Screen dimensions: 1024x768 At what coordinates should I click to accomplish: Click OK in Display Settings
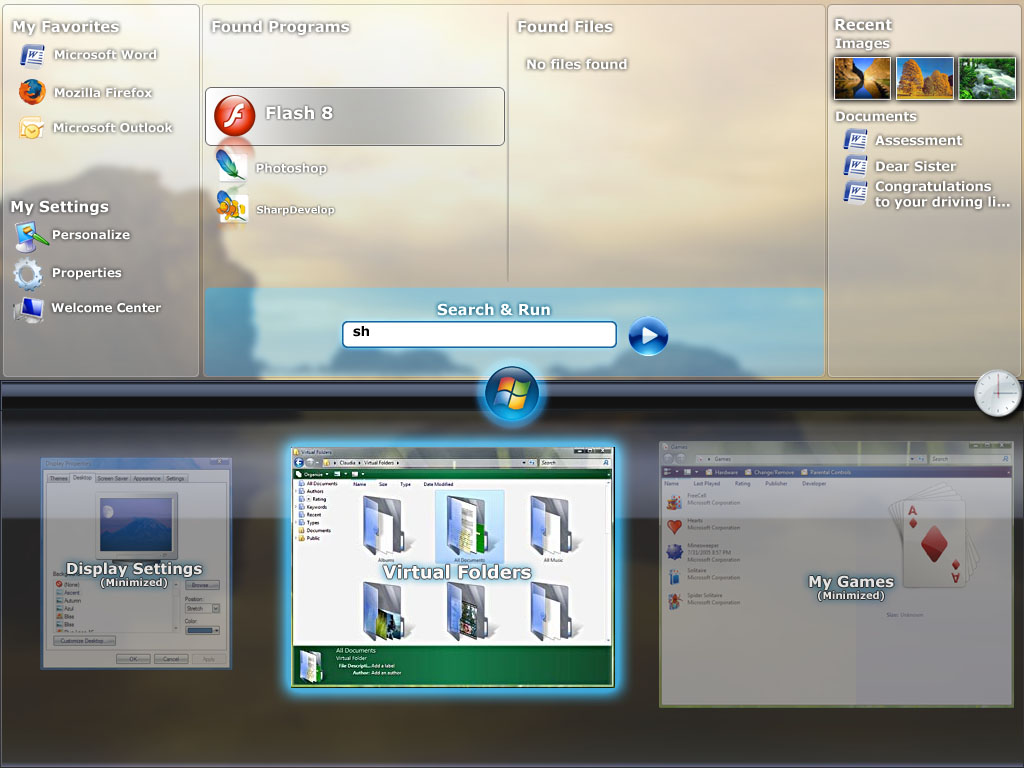133,659
